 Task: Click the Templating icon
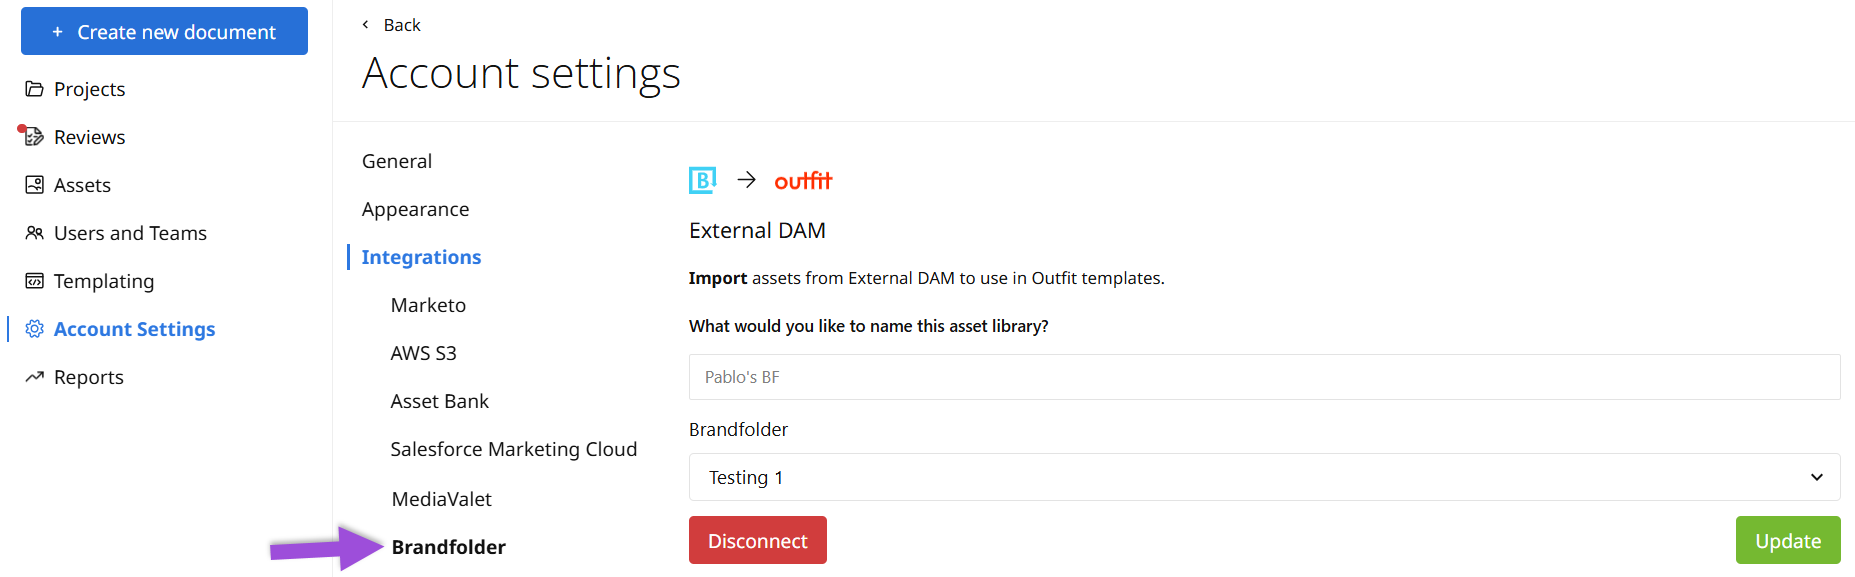point(34,281)
